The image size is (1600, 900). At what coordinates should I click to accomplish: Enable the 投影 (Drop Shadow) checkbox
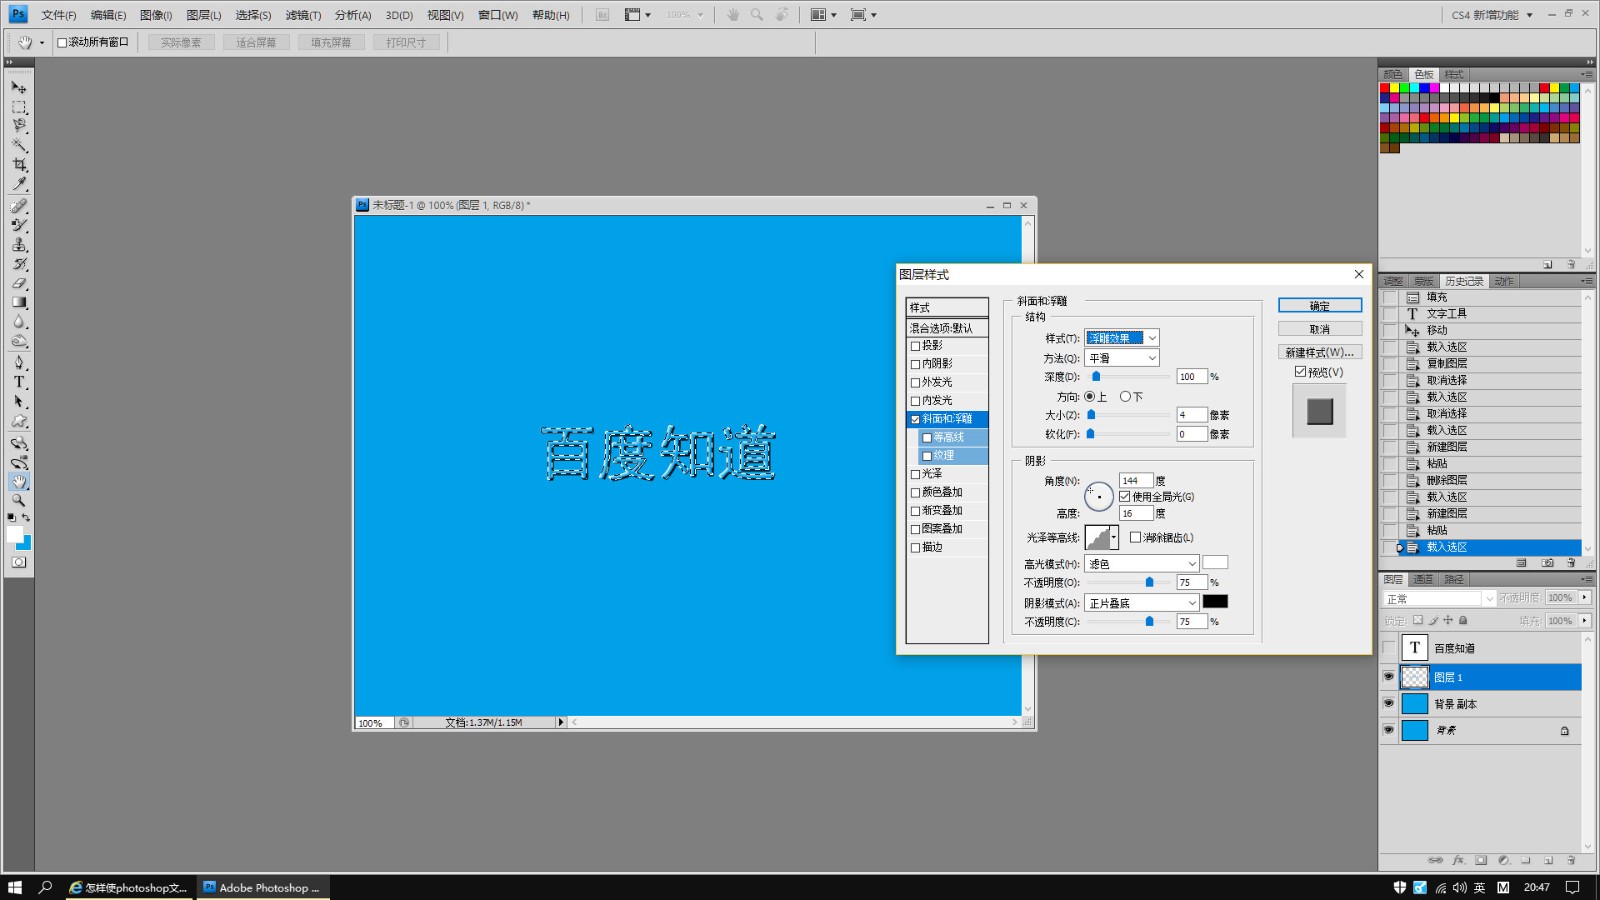click(x=915, y=346)
